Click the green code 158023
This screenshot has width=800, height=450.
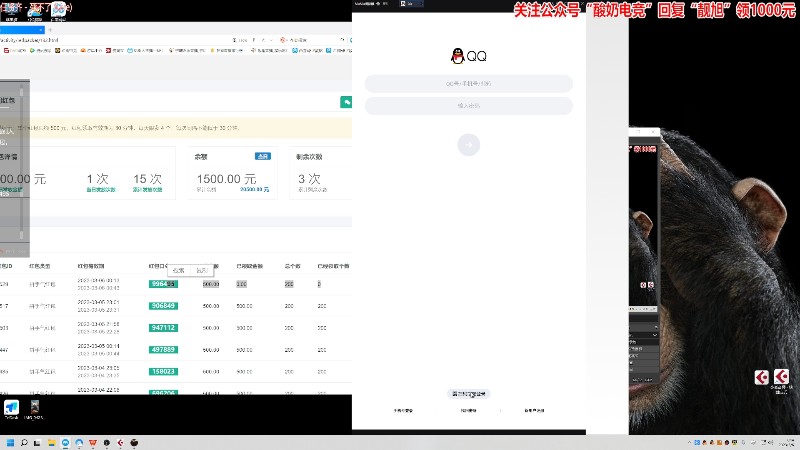163,371
